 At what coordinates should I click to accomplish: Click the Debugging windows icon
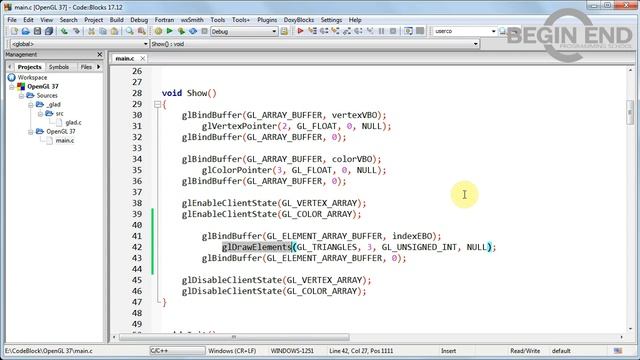click(408, 31)
